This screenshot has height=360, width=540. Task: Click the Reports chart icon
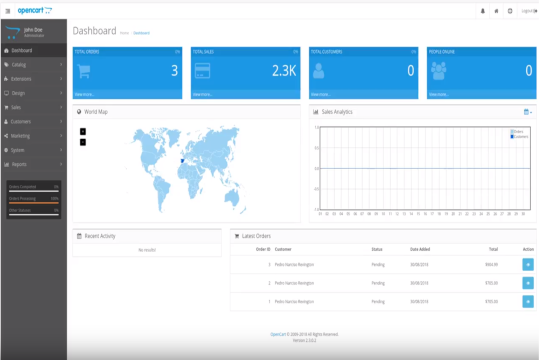6,164
